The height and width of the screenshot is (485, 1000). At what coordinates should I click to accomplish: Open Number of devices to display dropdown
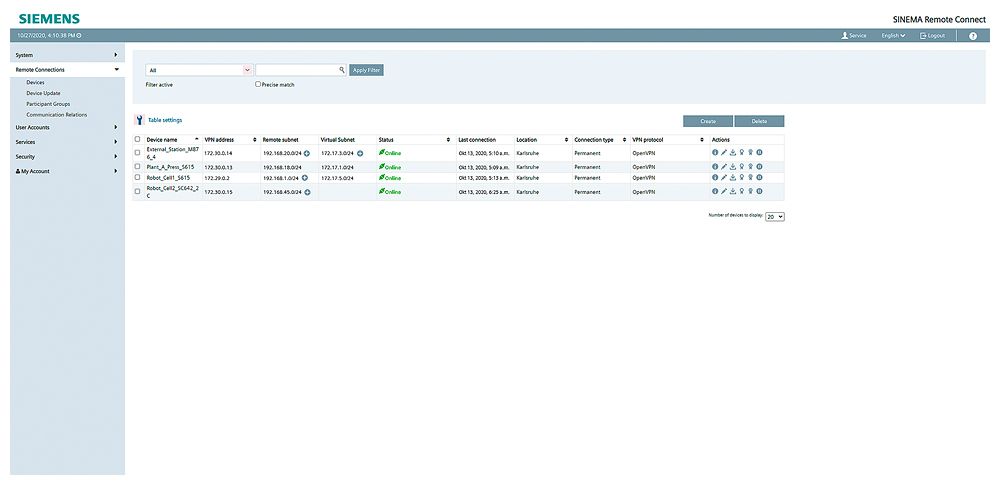775,217
